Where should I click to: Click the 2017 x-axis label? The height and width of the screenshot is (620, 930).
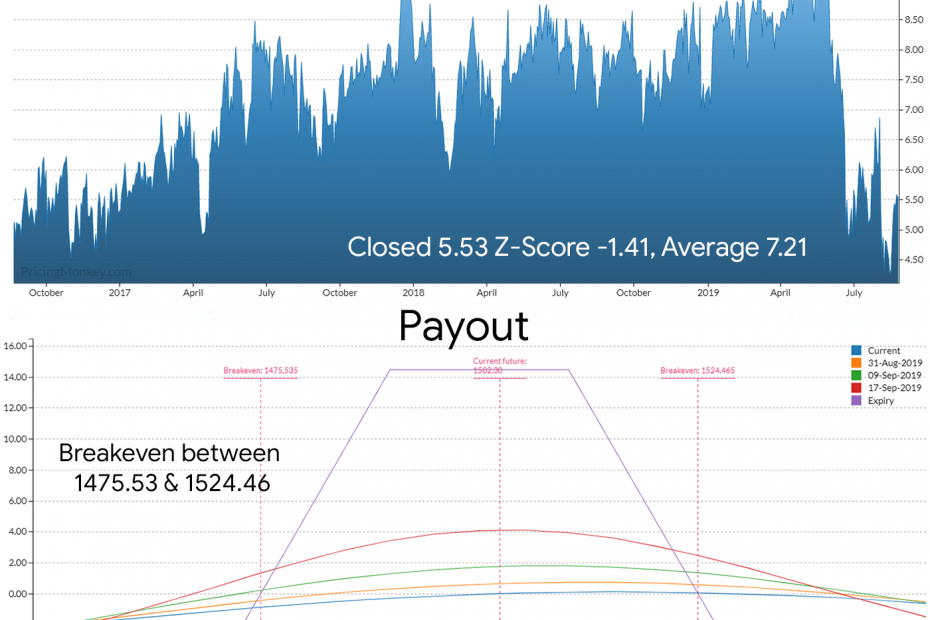[120, 292]
